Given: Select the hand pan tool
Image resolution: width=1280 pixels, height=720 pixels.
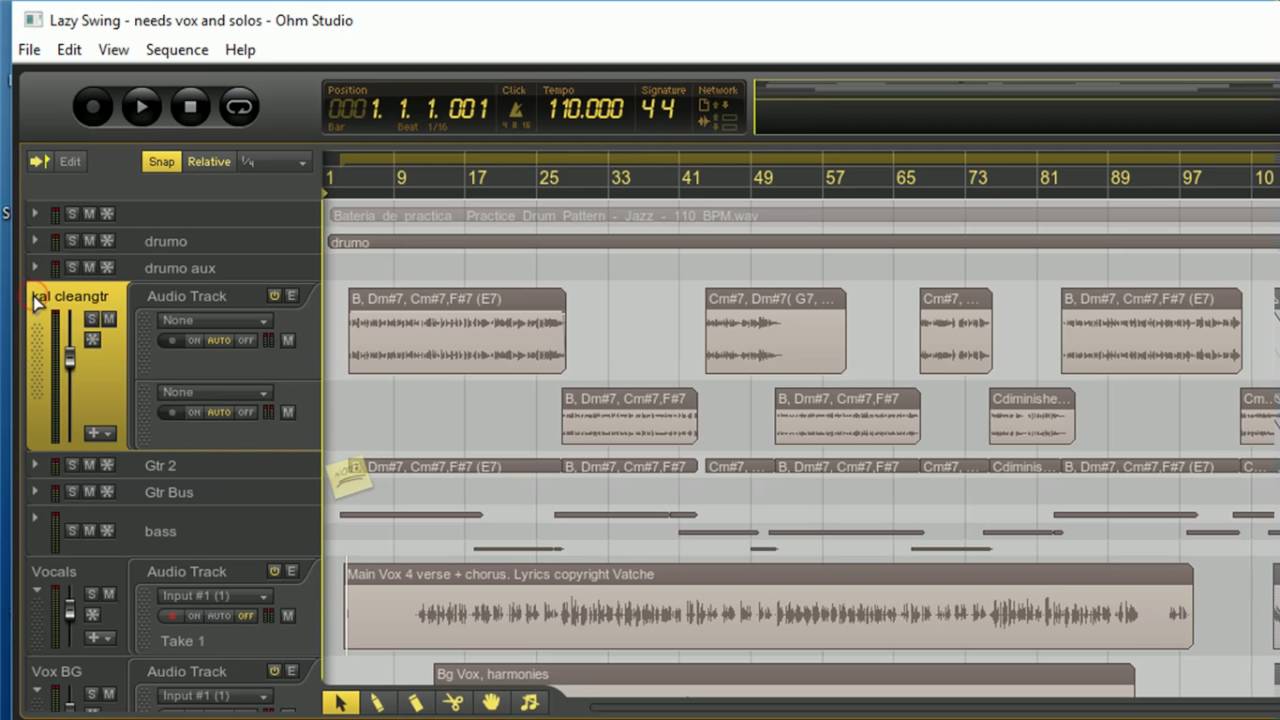Looking at the screenshot, I should (x=490, y=703).
